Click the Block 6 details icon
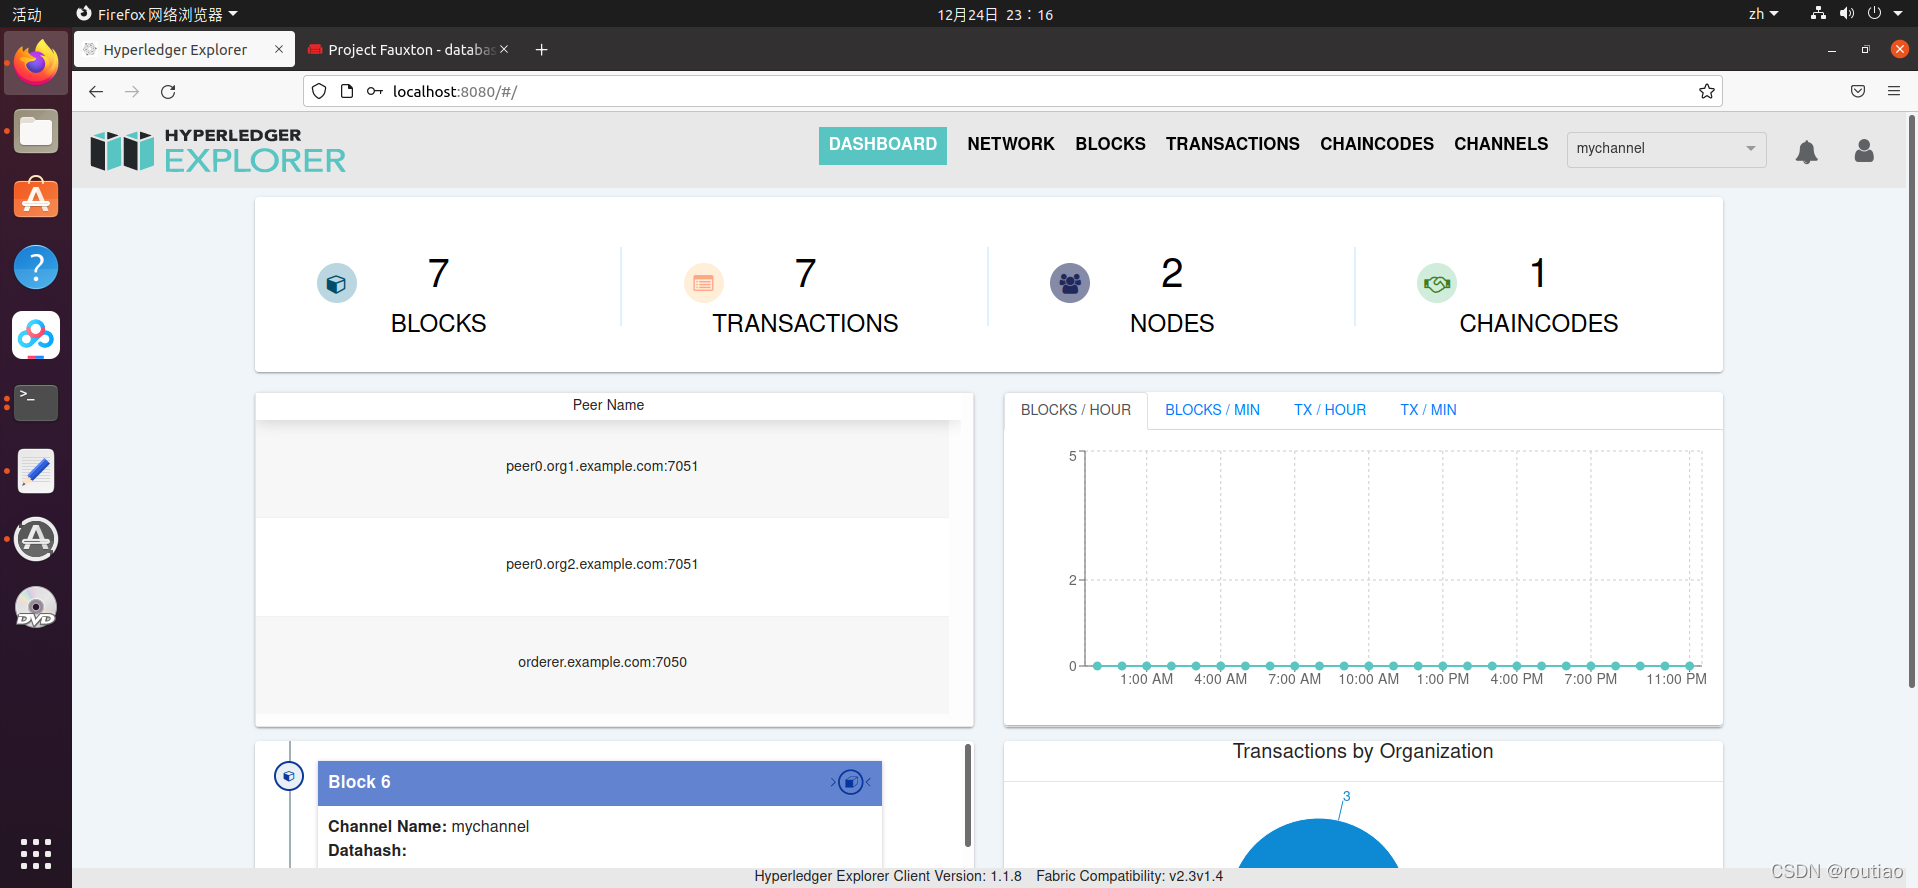Viewport: 1918px width, 888px height. tap(850, 782)
